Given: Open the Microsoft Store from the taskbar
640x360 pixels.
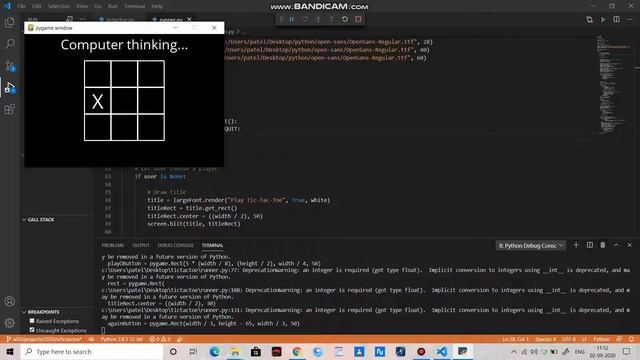Looking at the screenshot, I should [x=256, y=351].
